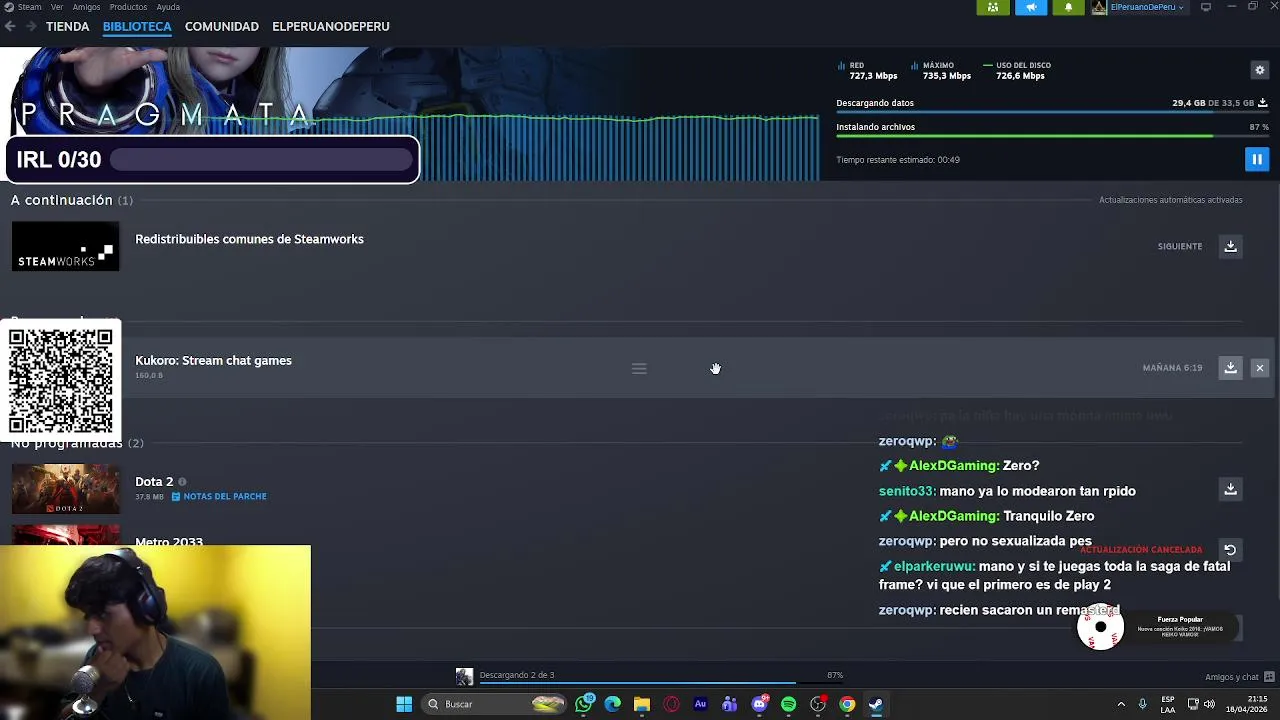Click the Dota 2 game thumbnail
This screenshot has width=1280, height=720.
coord(65,489)
